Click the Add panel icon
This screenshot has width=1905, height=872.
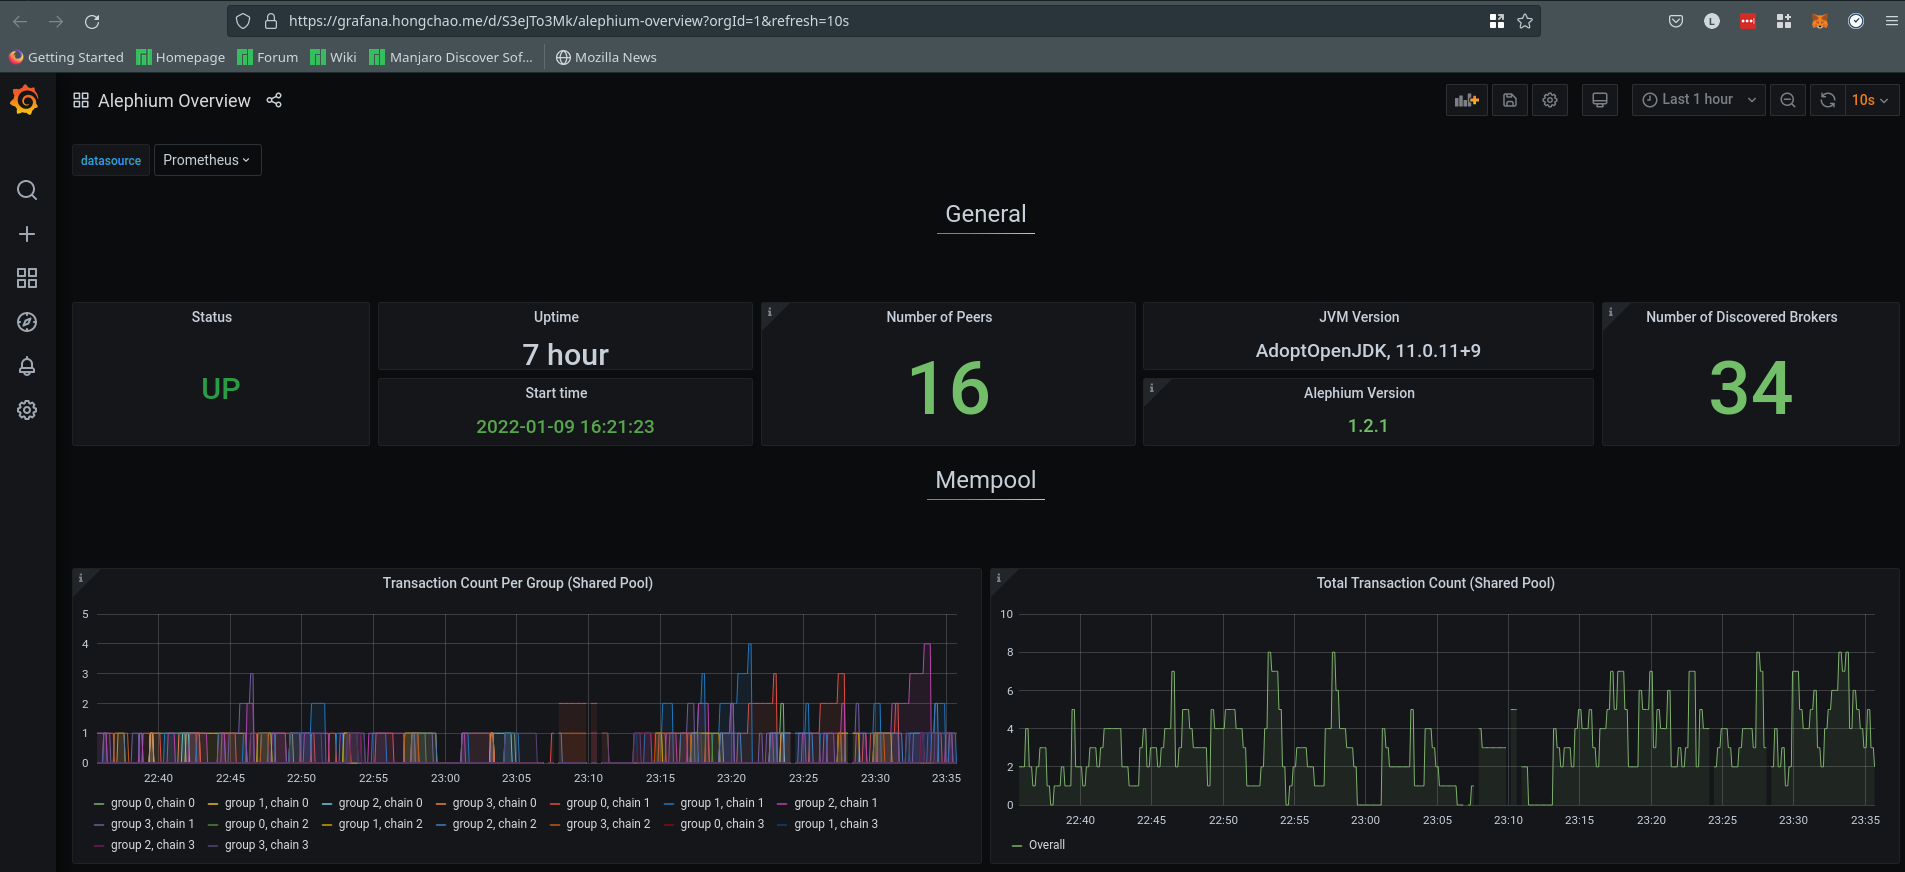(x=1467, y=100)
